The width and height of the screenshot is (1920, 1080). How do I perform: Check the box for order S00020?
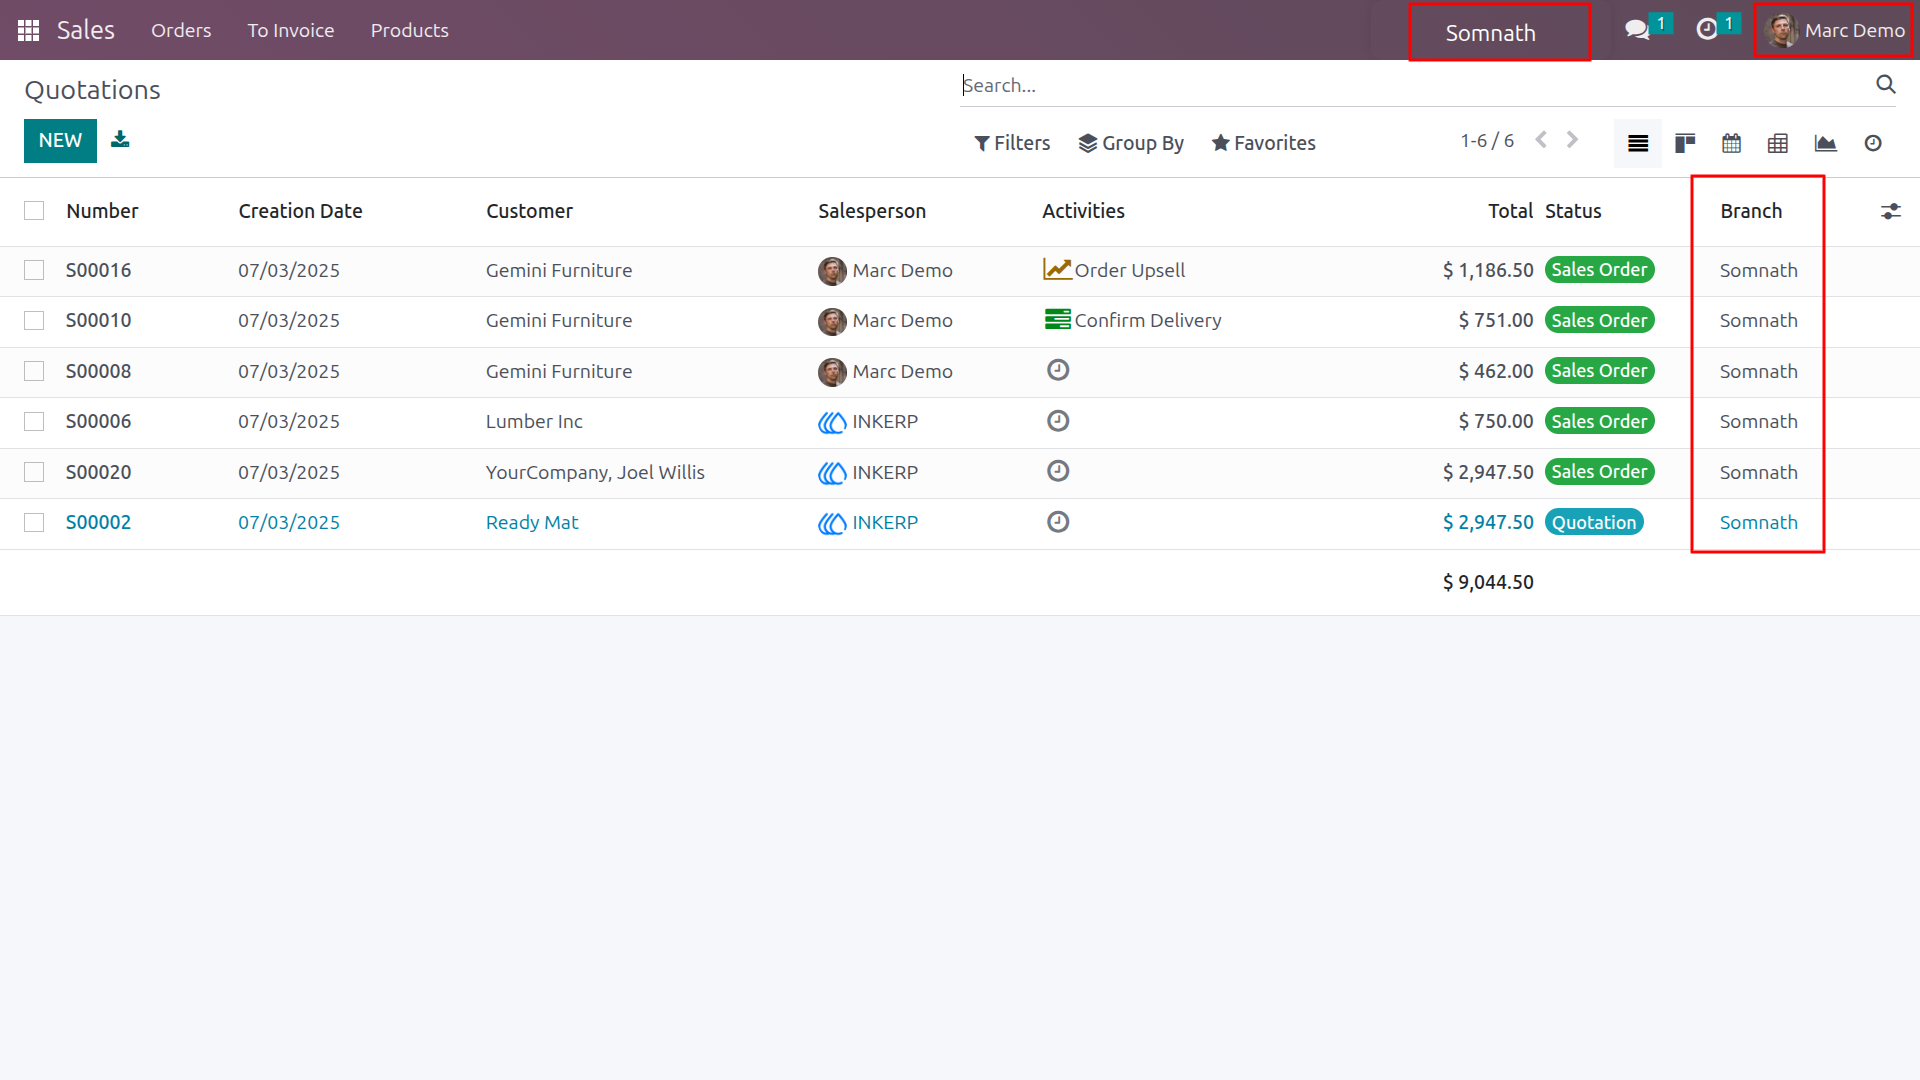click(34, 472)
